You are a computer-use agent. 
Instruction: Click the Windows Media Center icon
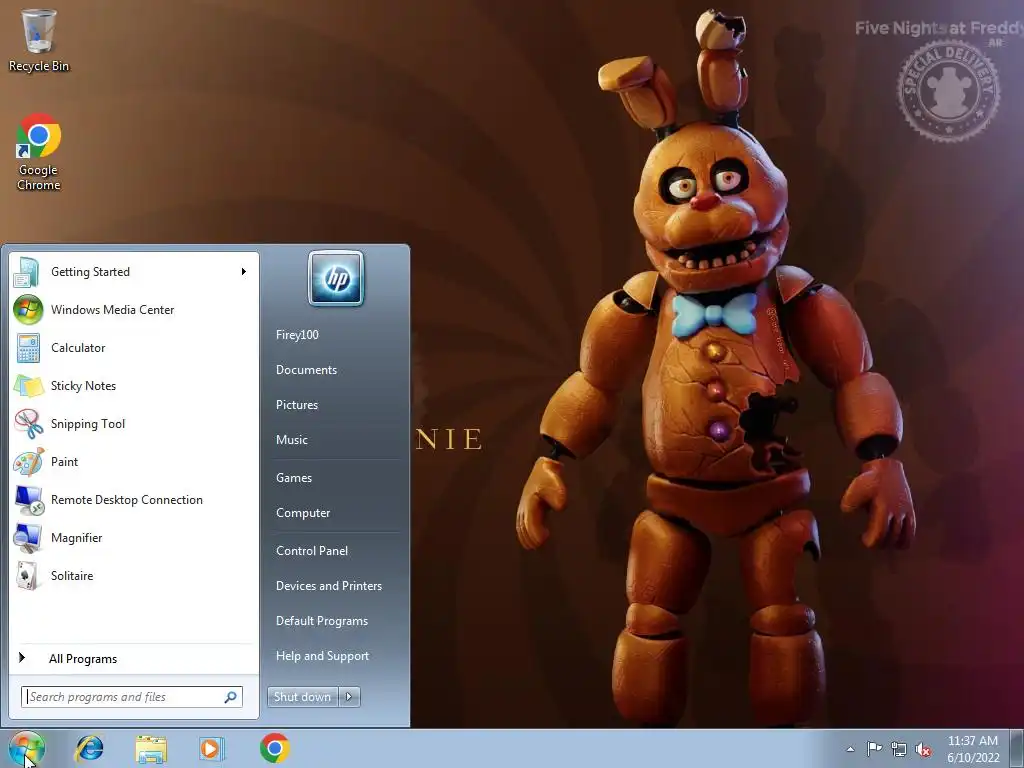tap(28, 310)
